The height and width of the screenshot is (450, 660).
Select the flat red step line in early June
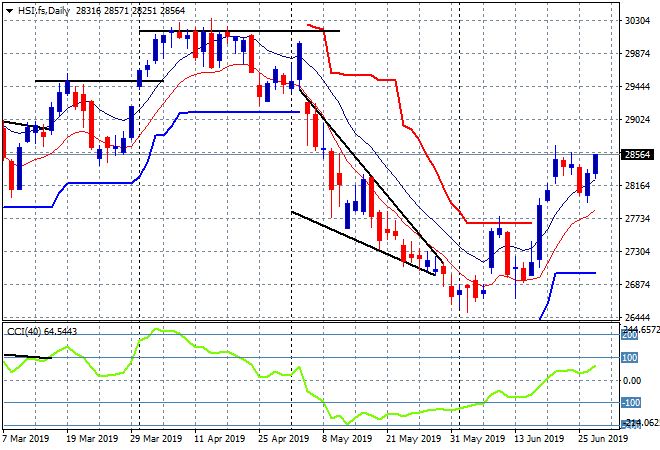tap(499, 223)
